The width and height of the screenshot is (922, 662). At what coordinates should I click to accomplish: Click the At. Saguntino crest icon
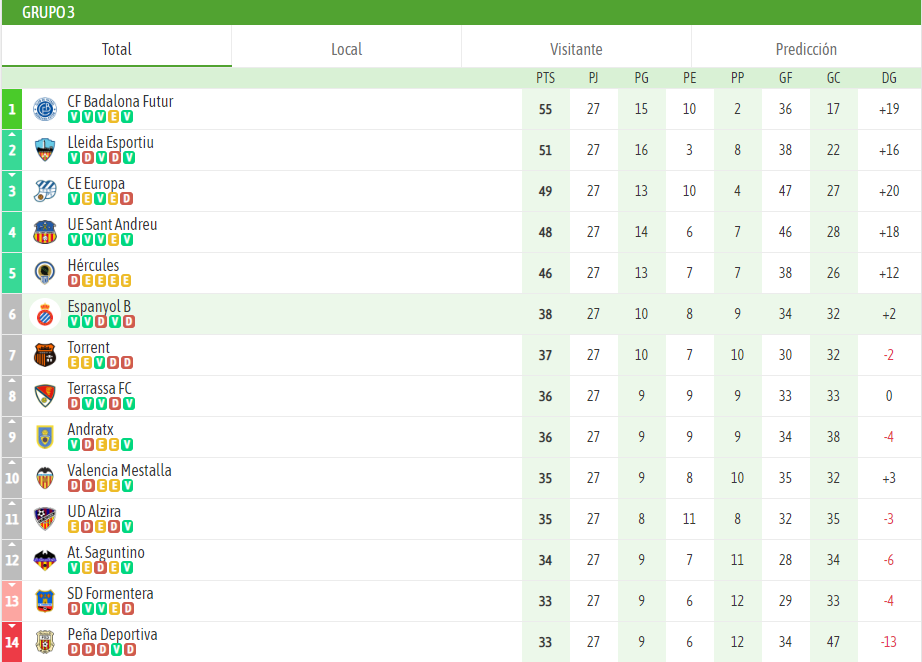[44, 560]
